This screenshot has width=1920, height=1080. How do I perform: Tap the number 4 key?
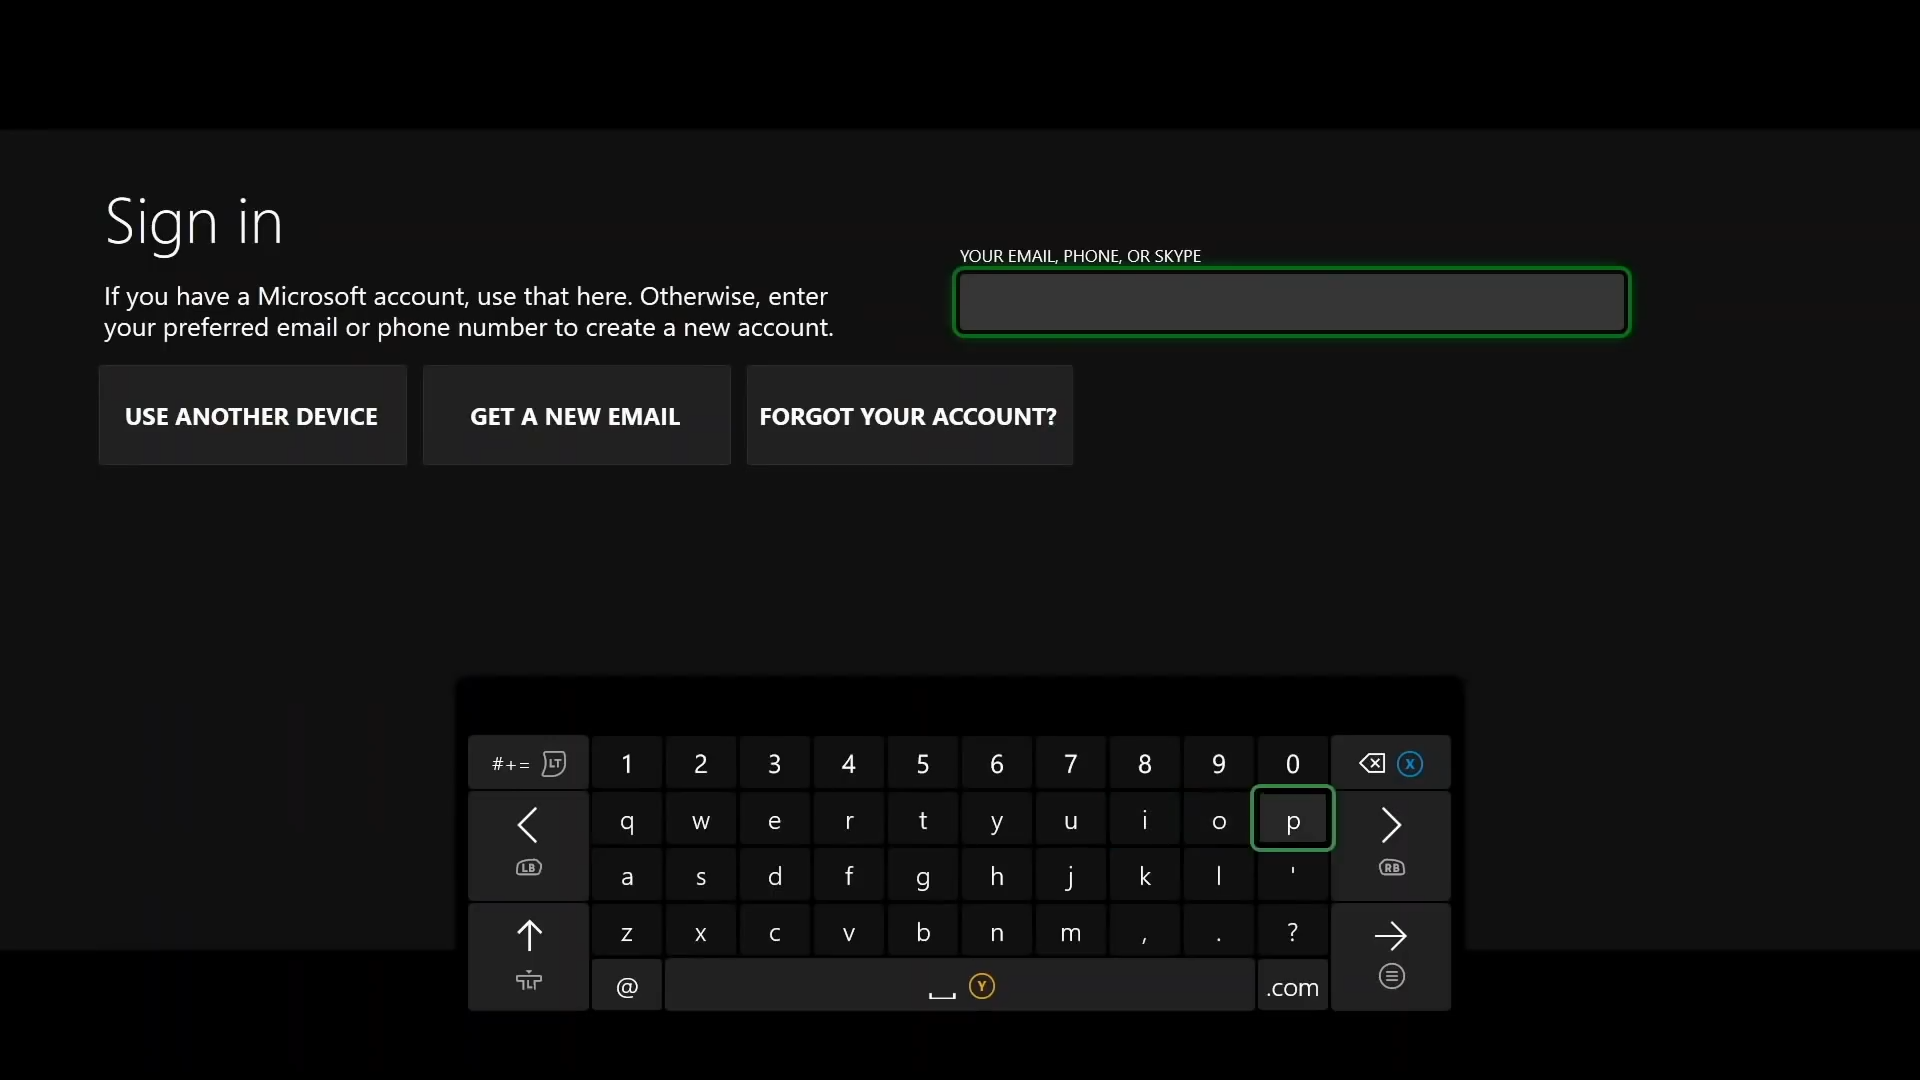tap(849, 764)
